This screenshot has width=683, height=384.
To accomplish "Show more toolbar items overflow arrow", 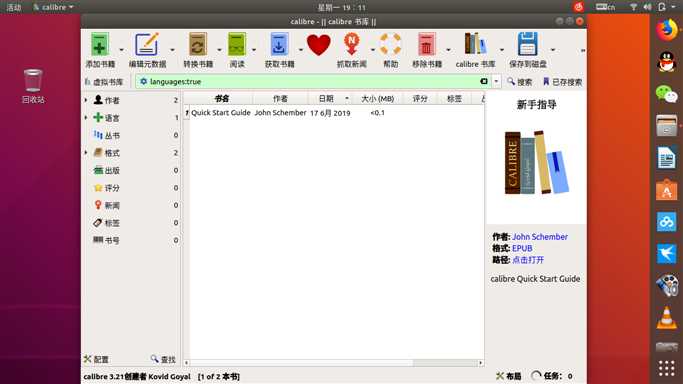I will [x=582, y=51].
